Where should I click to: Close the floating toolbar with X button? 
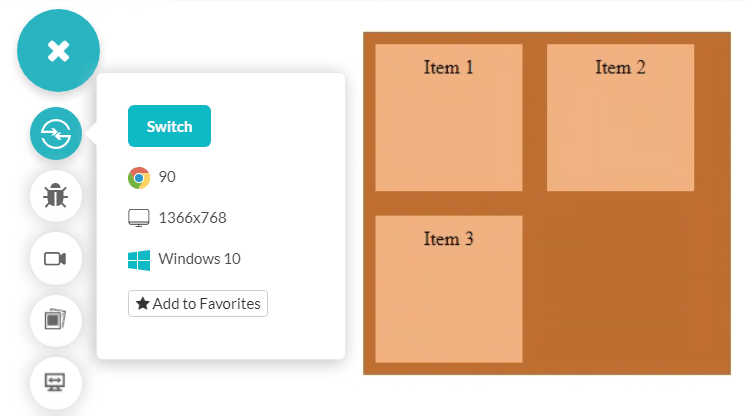[x=58, y=50]
